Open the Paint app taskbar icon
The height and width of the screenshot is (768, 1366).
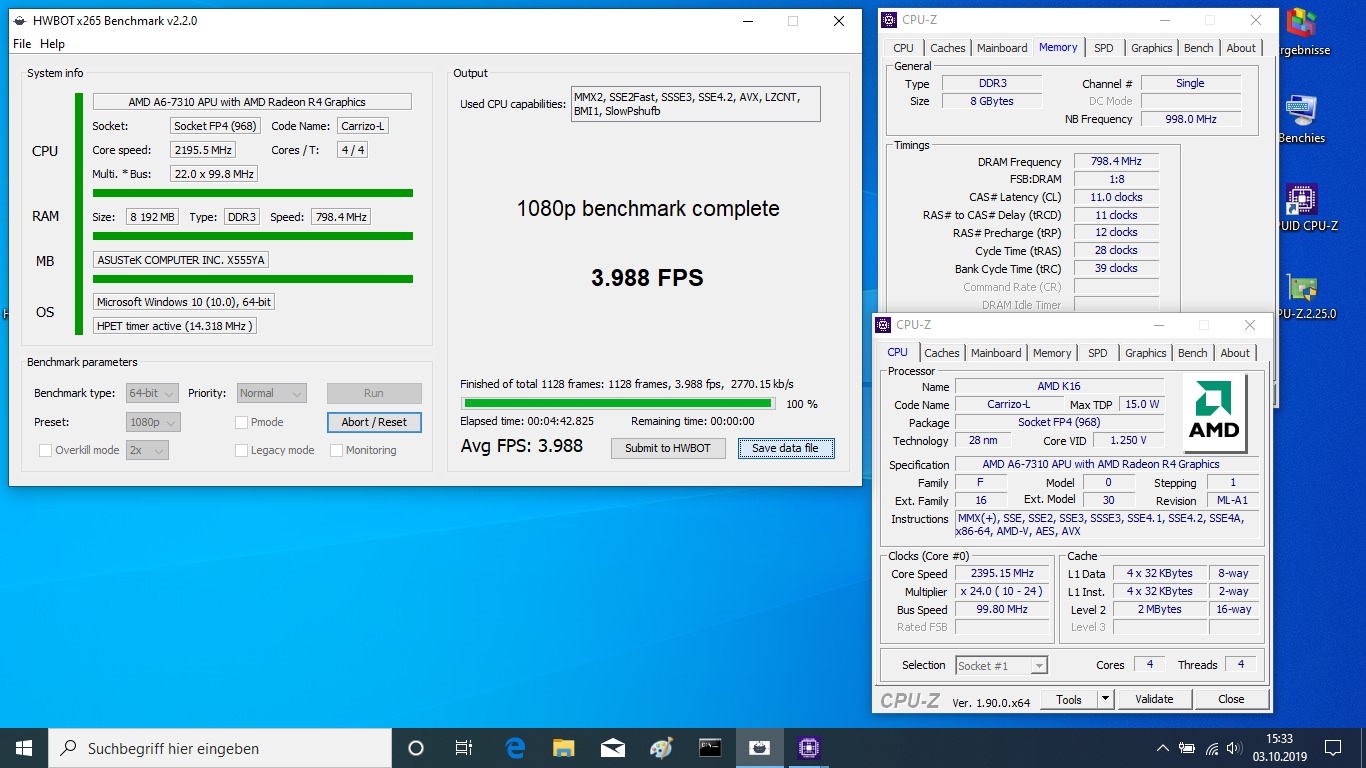661,748
